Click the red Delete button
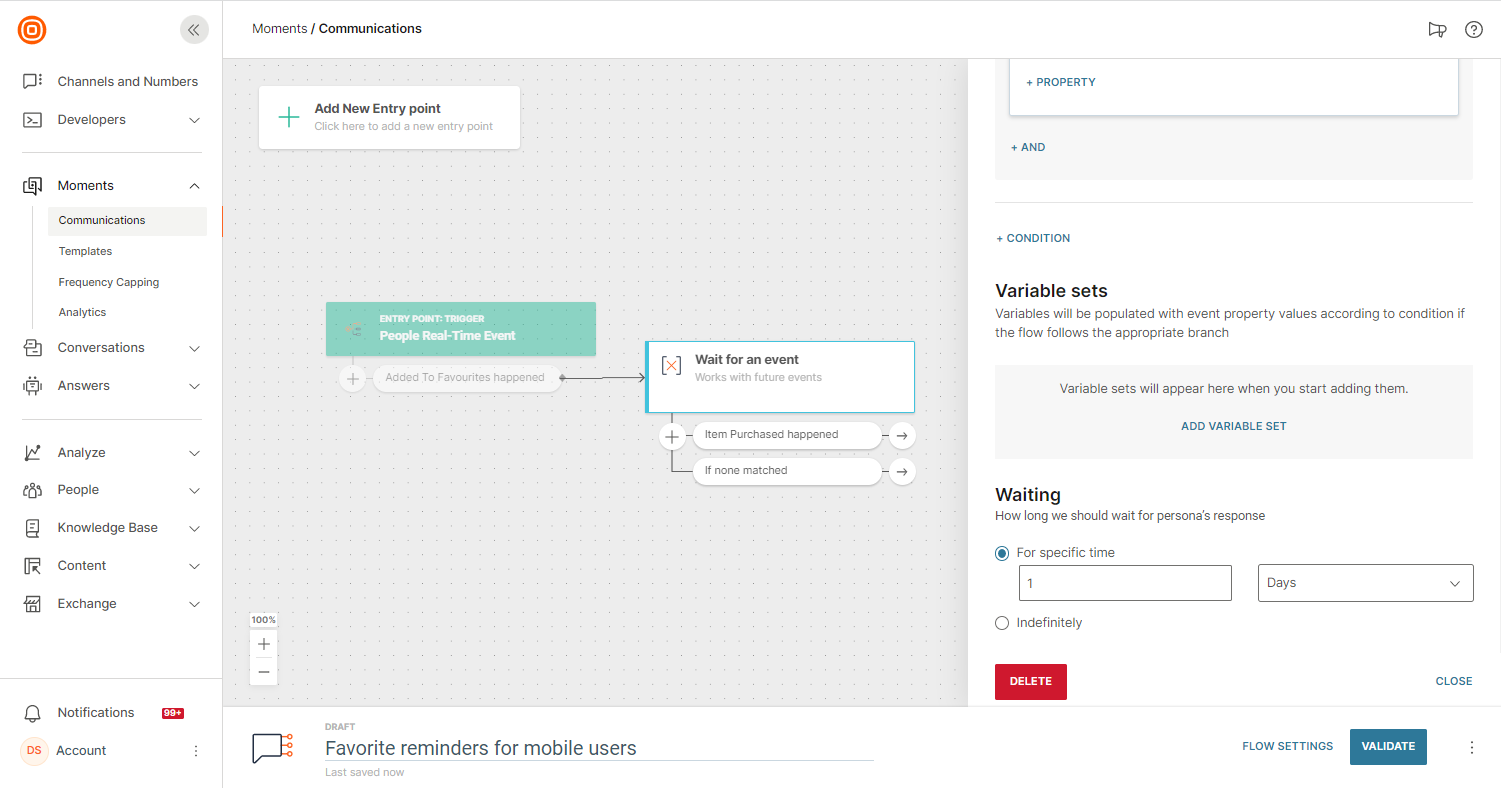 [1030, 681]
